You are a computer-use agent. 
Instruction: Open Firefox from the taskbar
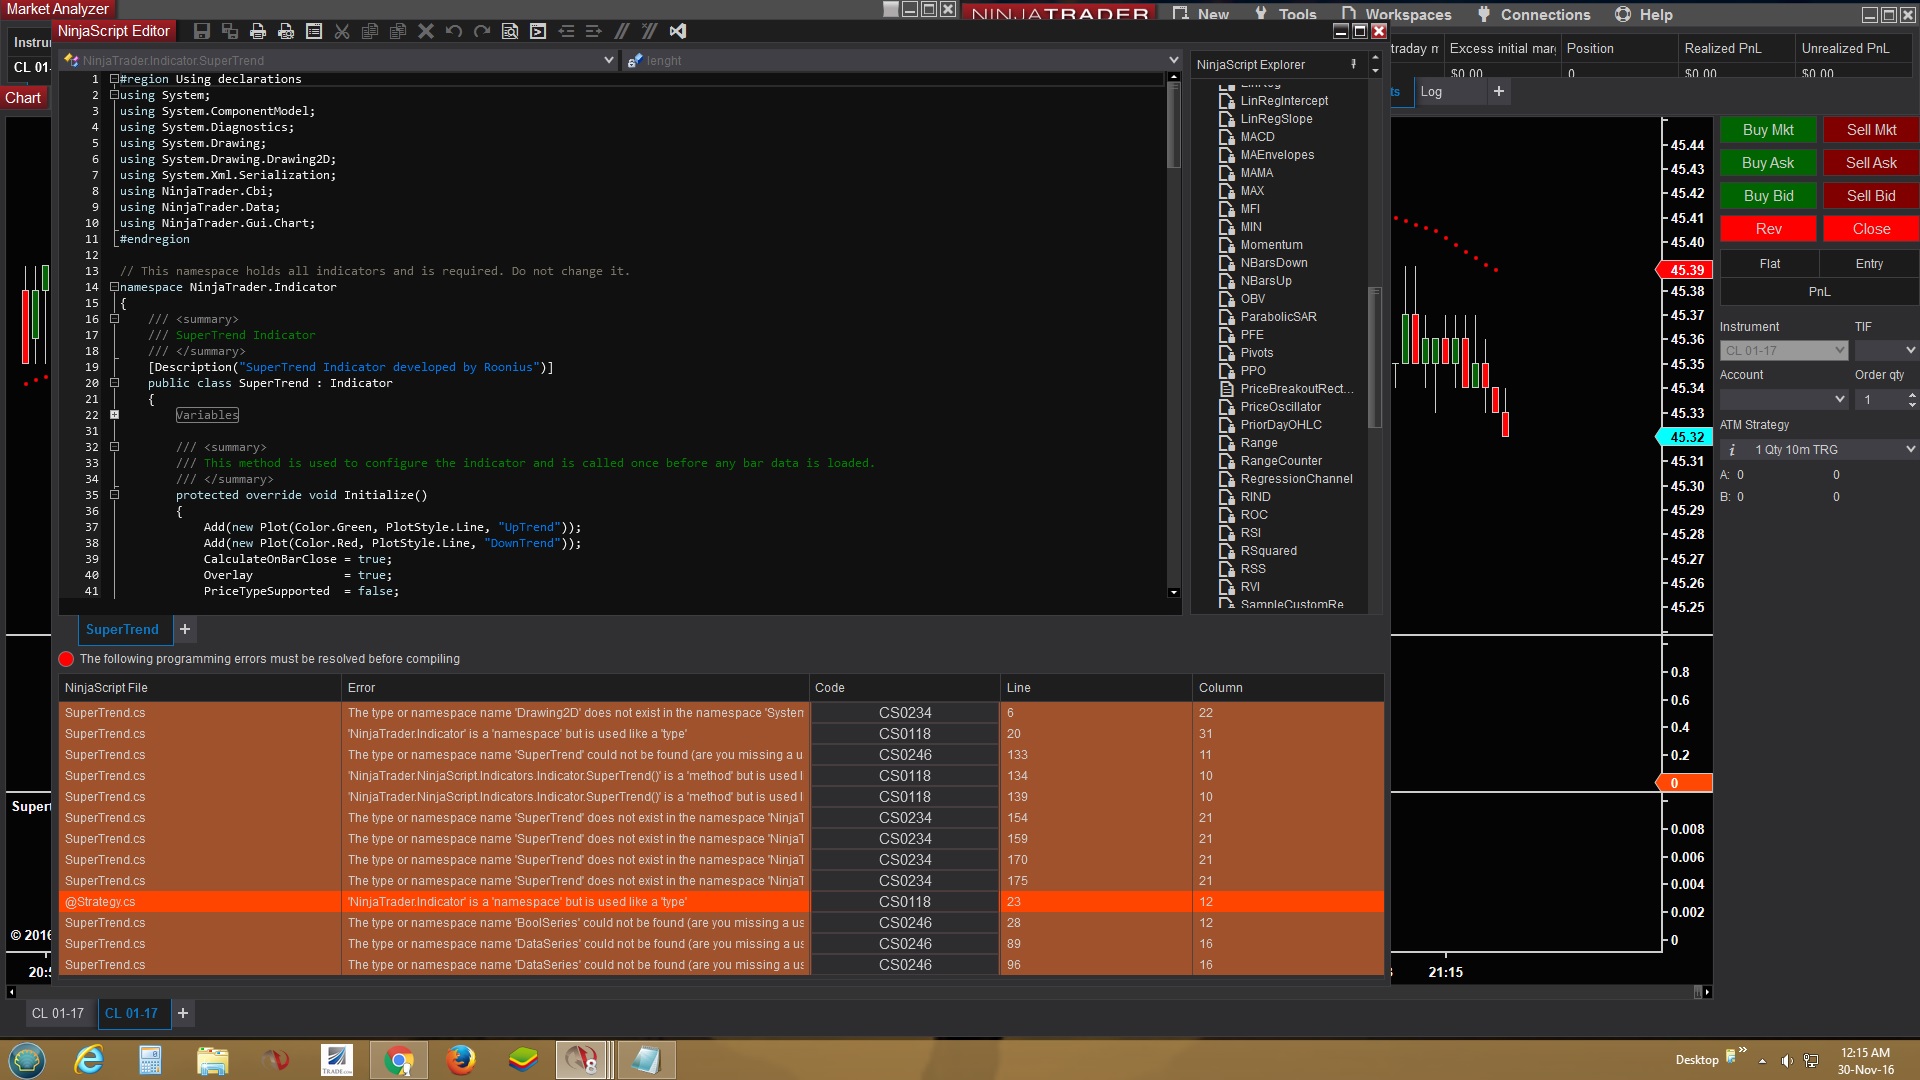pyautogui.click(x=460, y=1060)
